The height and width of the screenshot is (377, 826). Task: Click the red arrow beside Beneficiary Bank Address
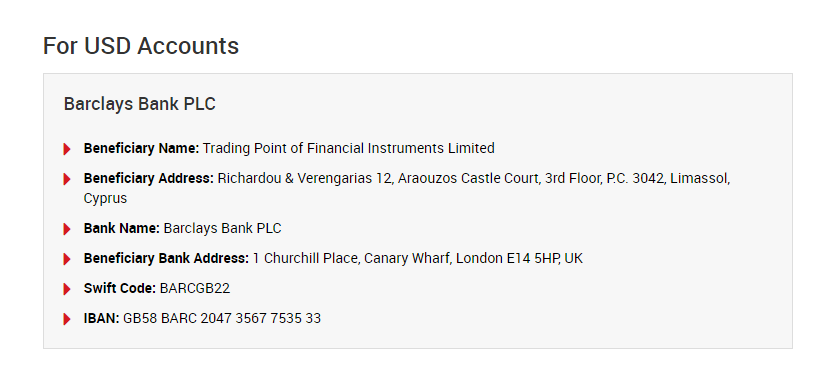(x=67, y=259)
